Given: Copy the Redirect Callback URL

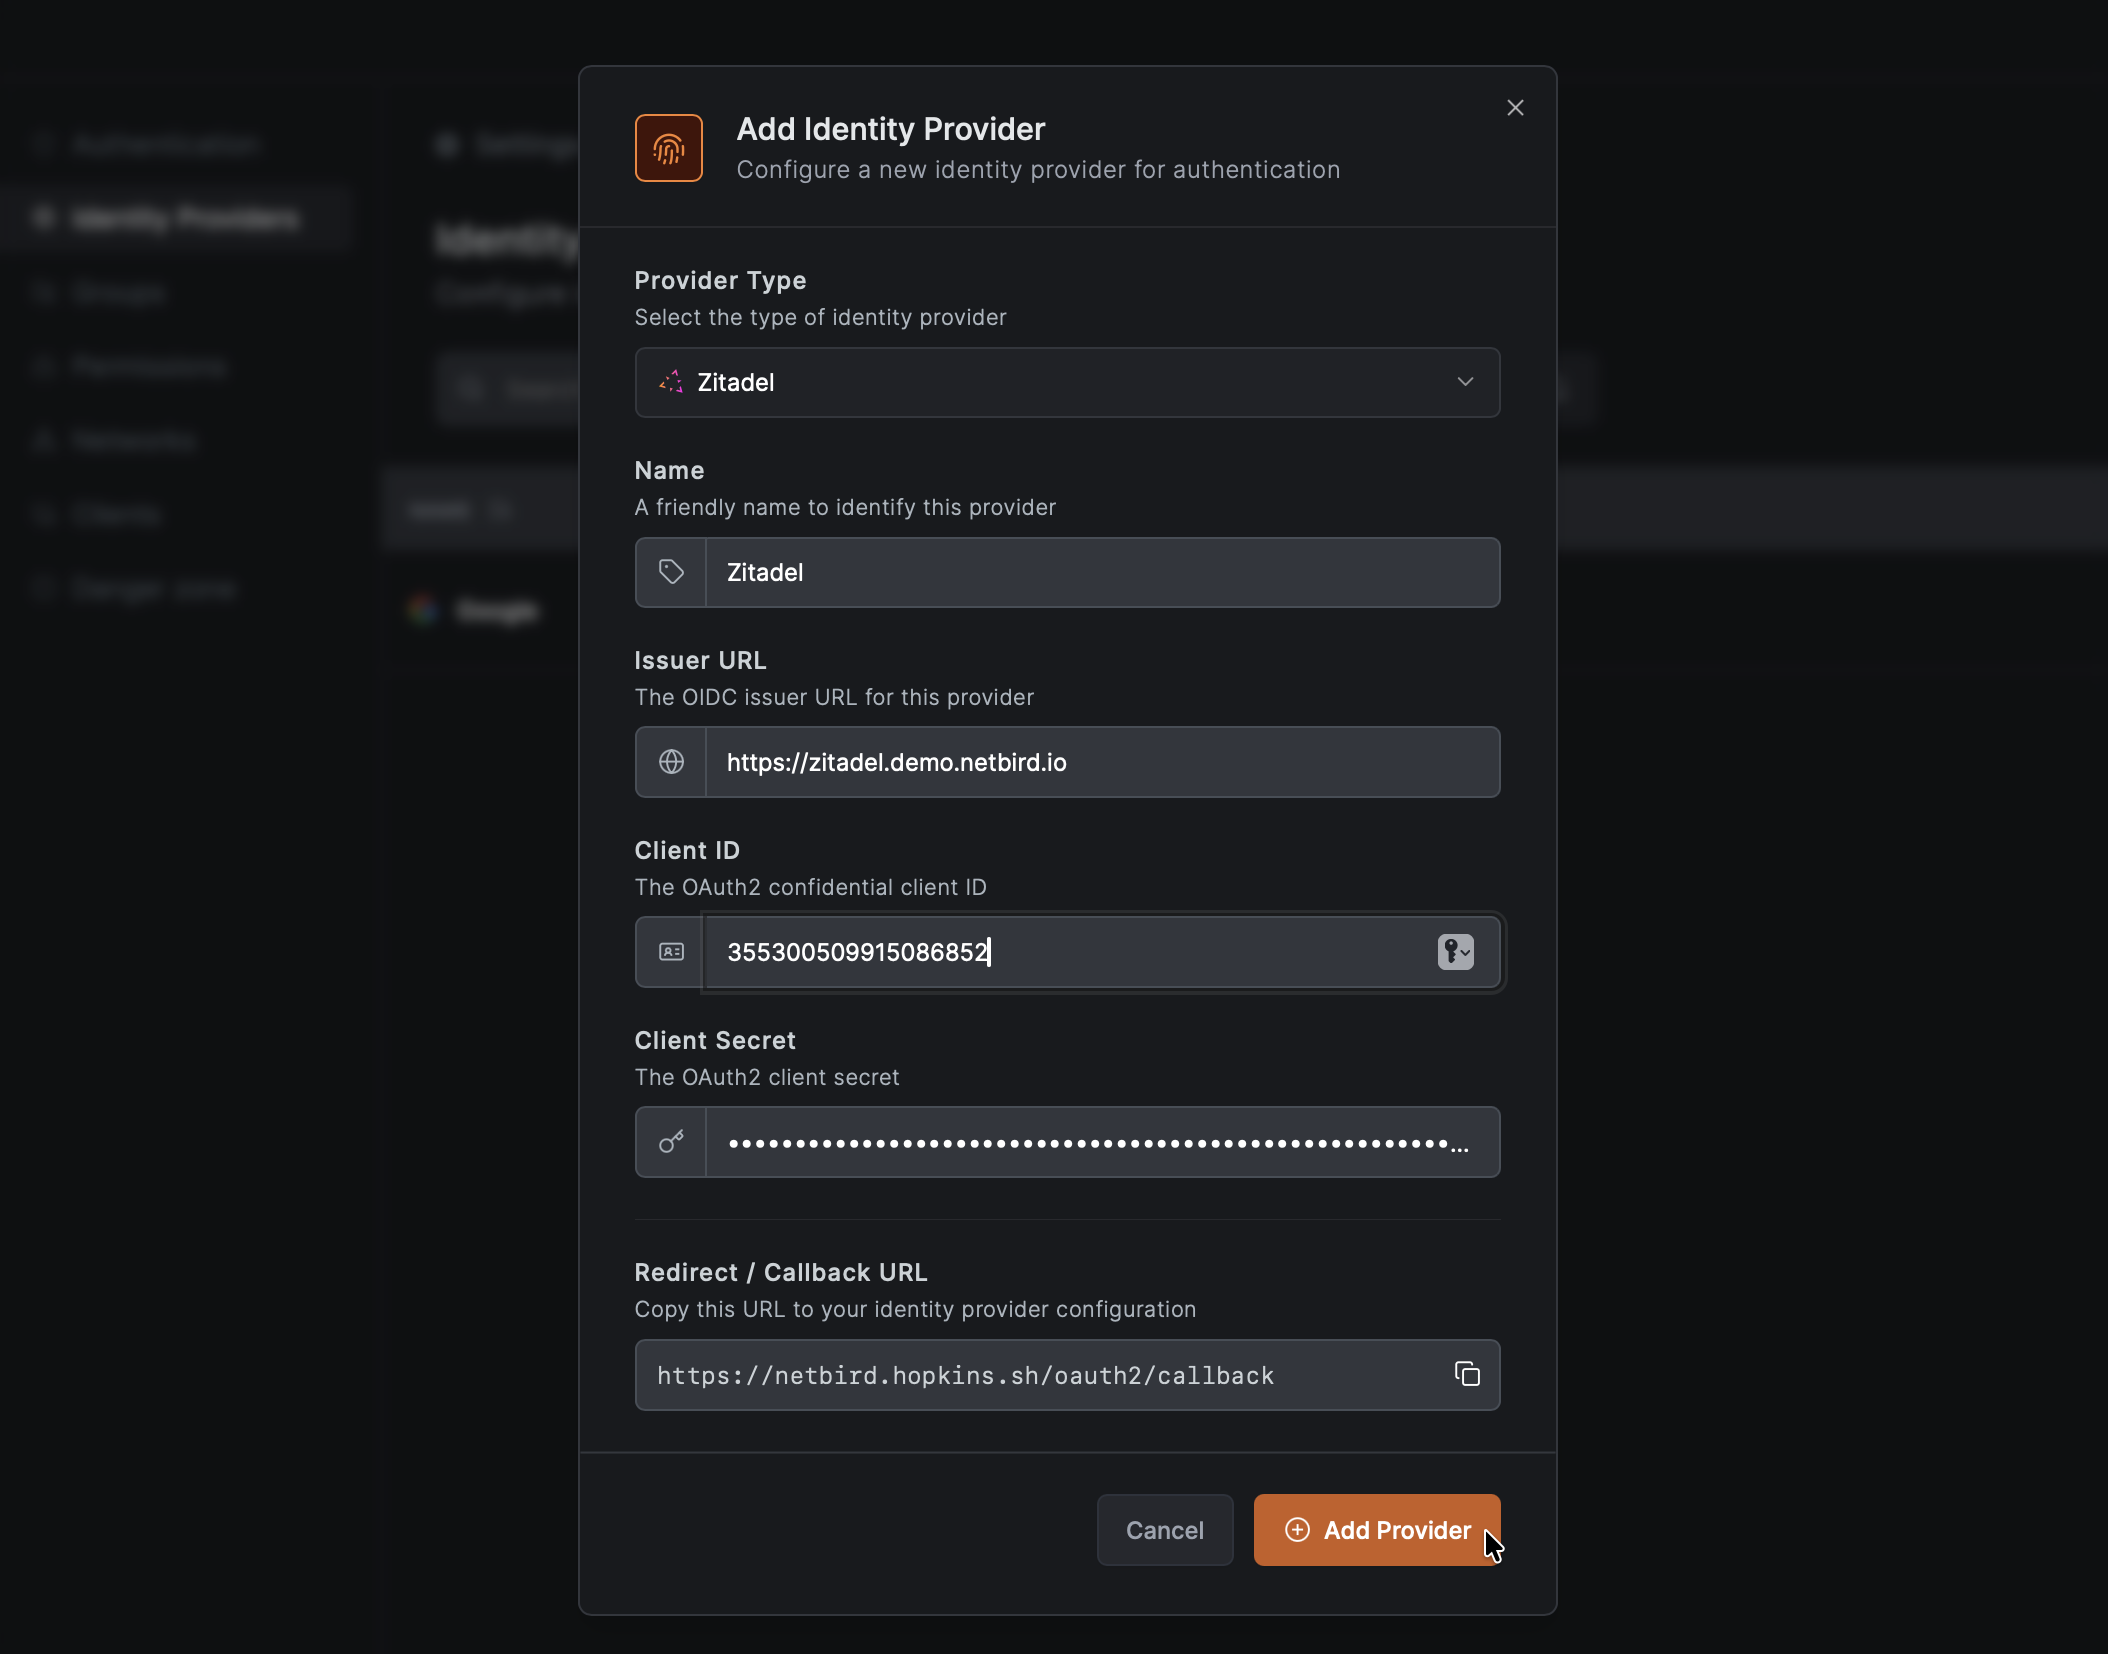Looking at the screenshot, I should coord(1467,1374).
